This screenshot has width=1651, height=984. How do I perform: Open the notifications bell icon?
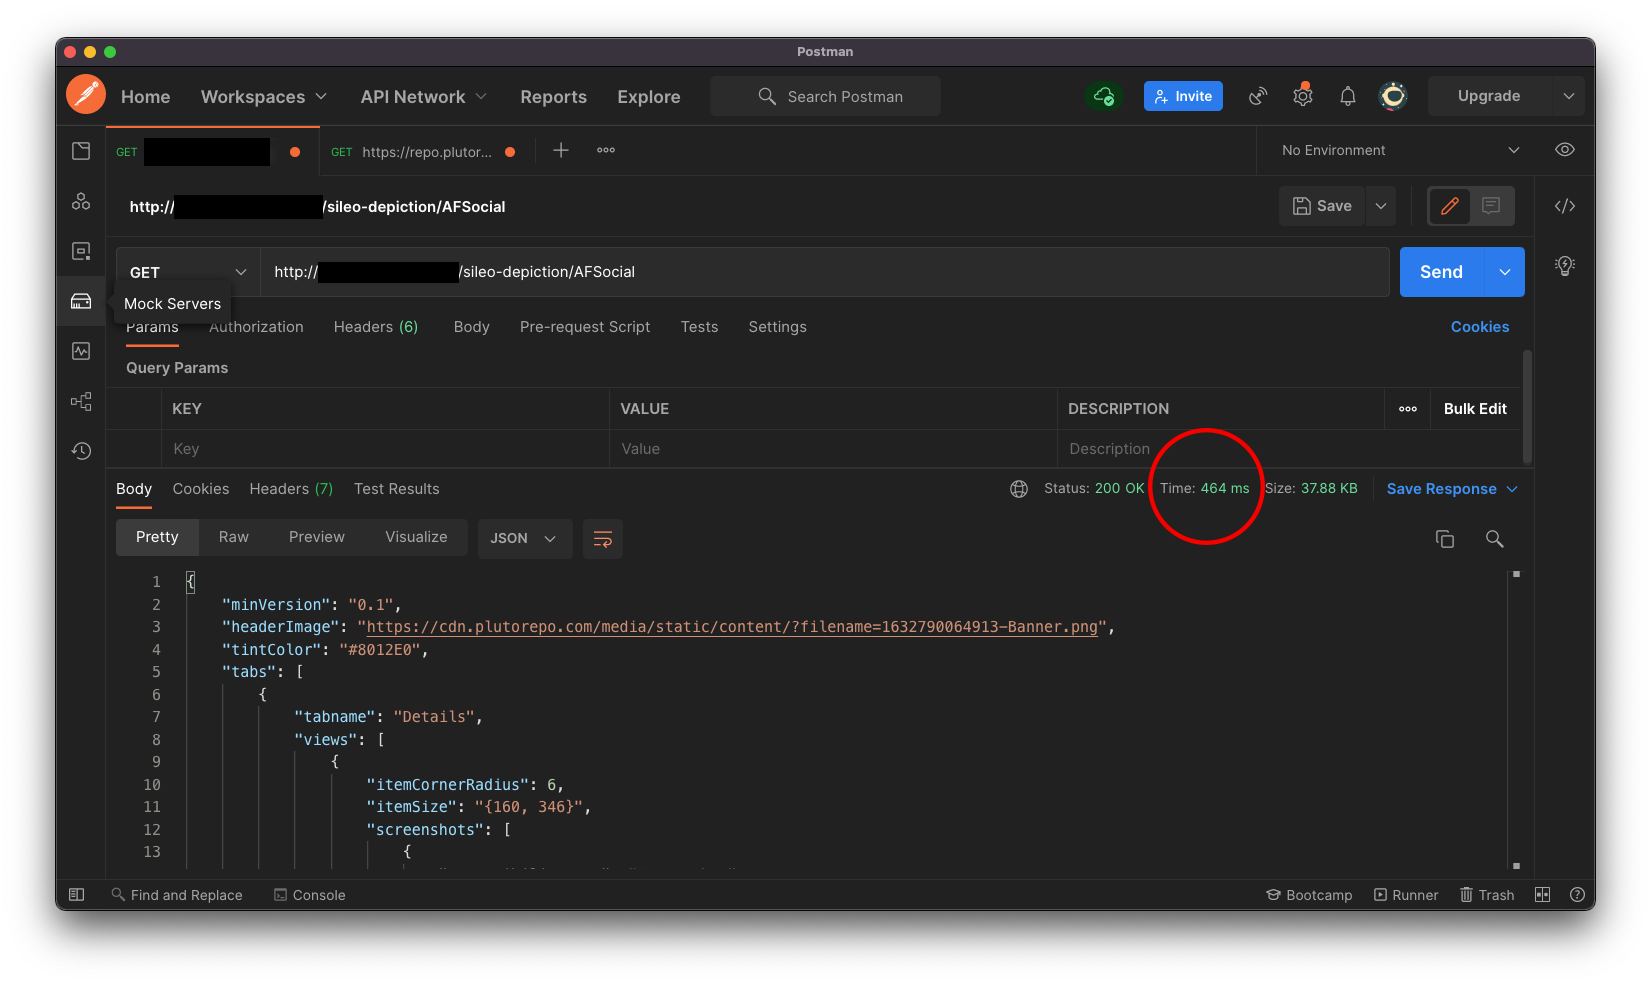[1348, 96]
